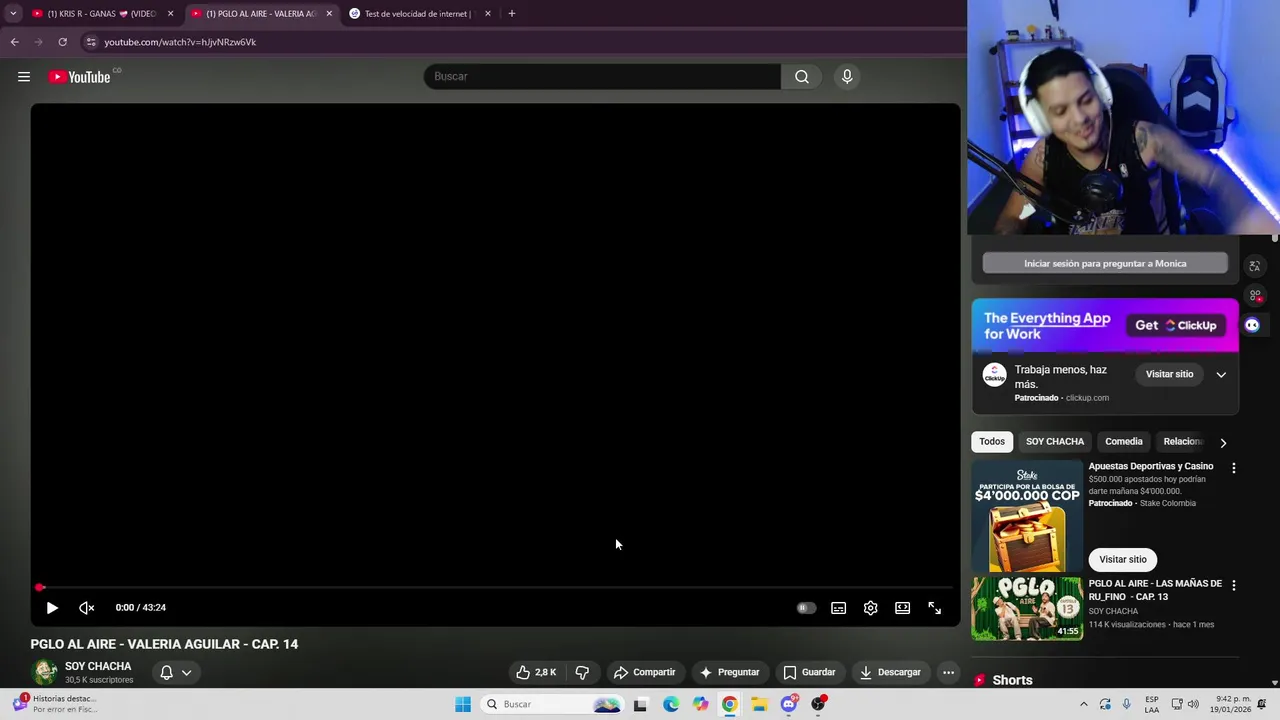Close the PGLO AL AIRE browser tab
The height and width of the screenshot is (720, 1280).
329,14
